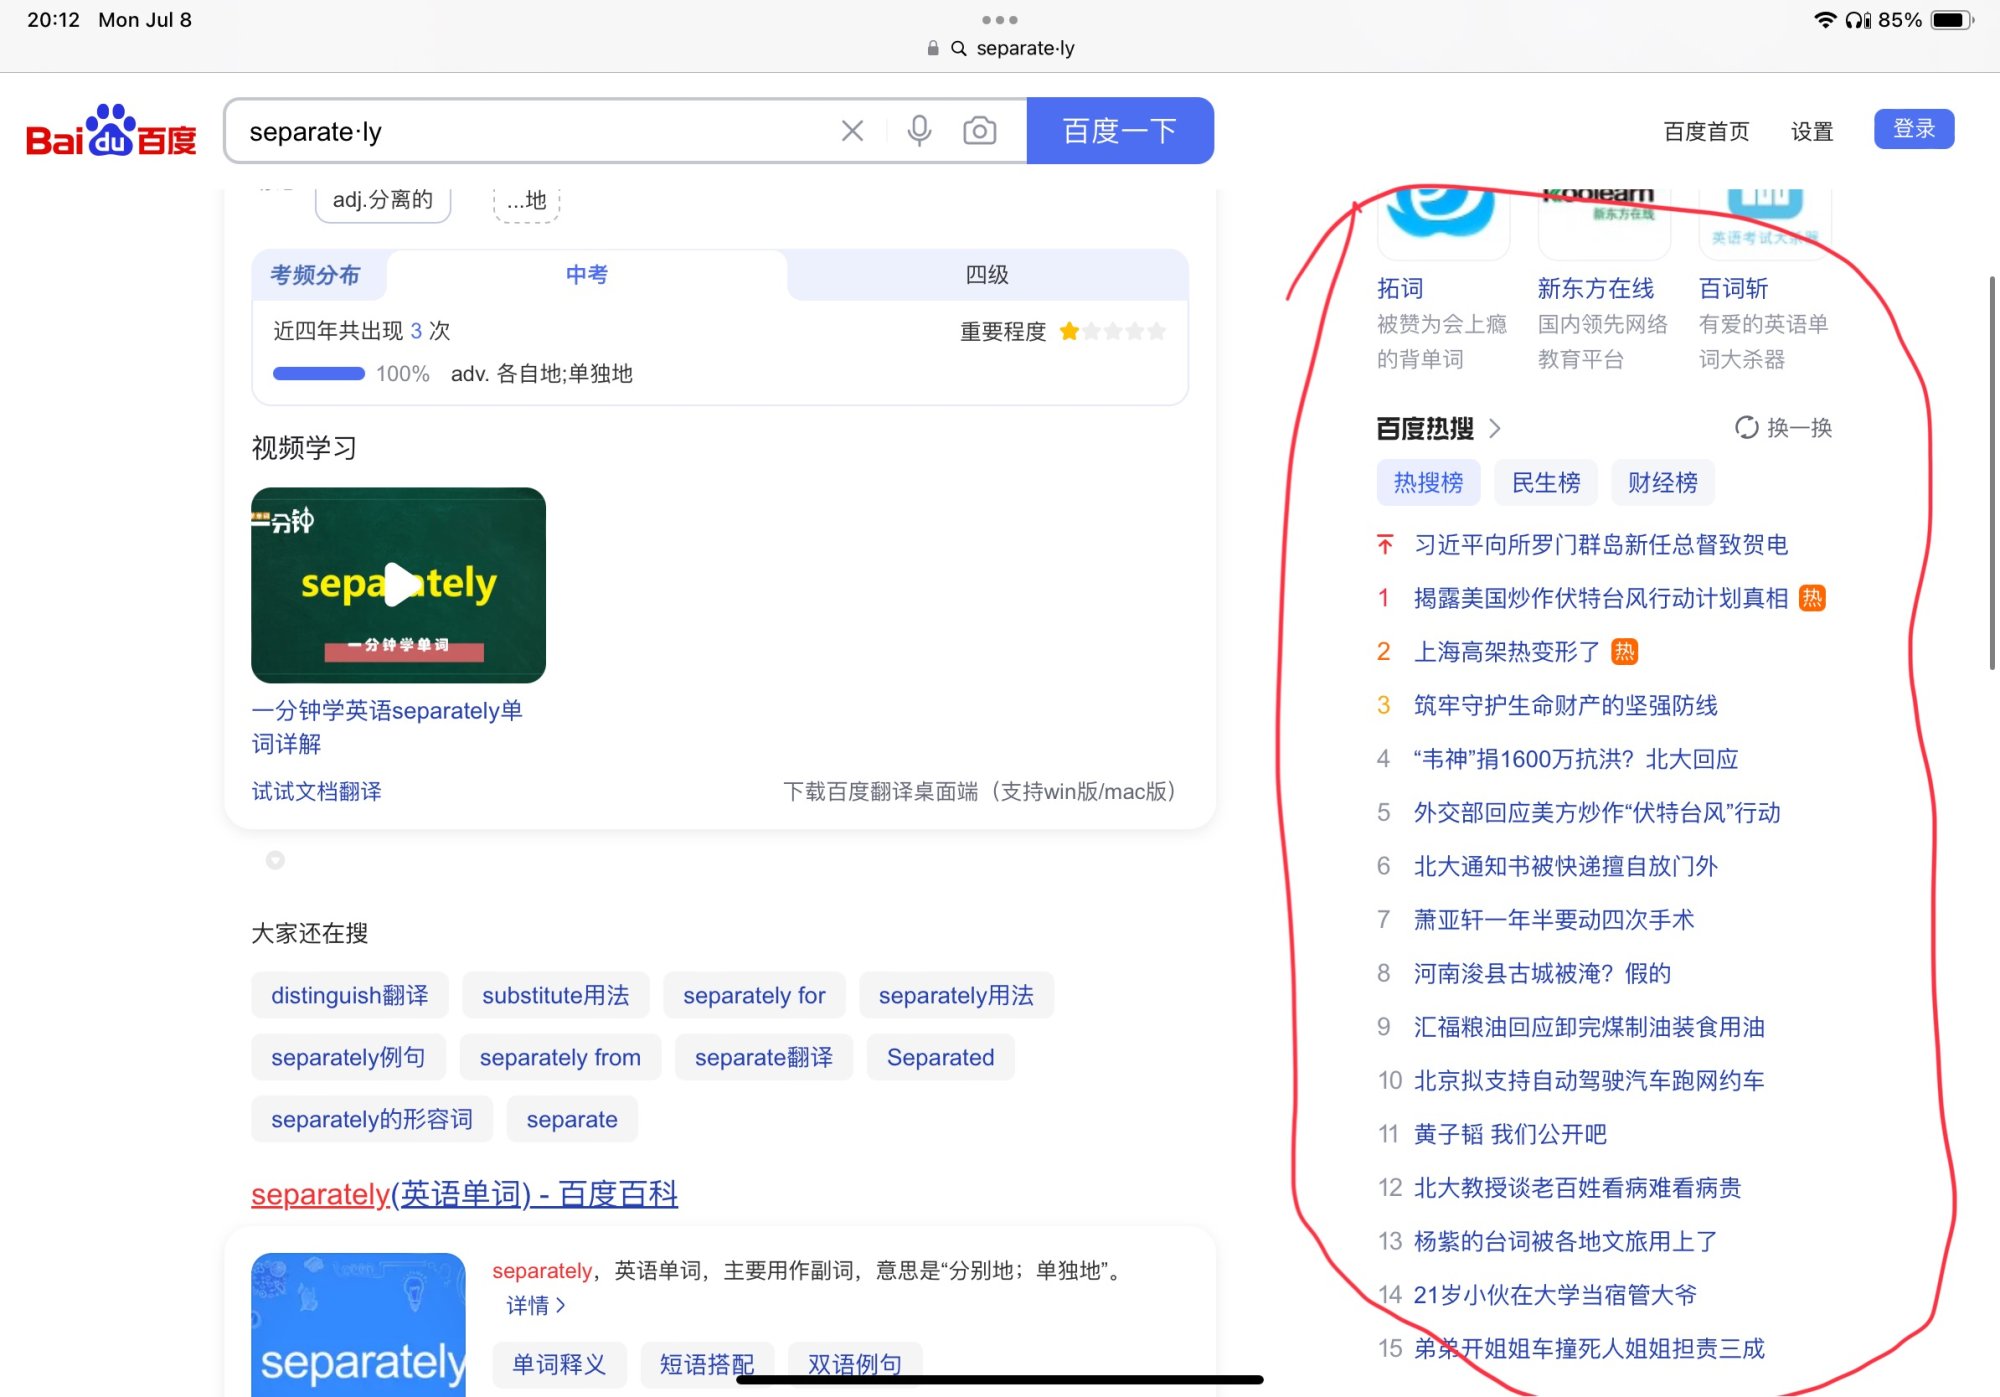Expand 百度热搜 with the chevron arrow

pos(1495,429)
